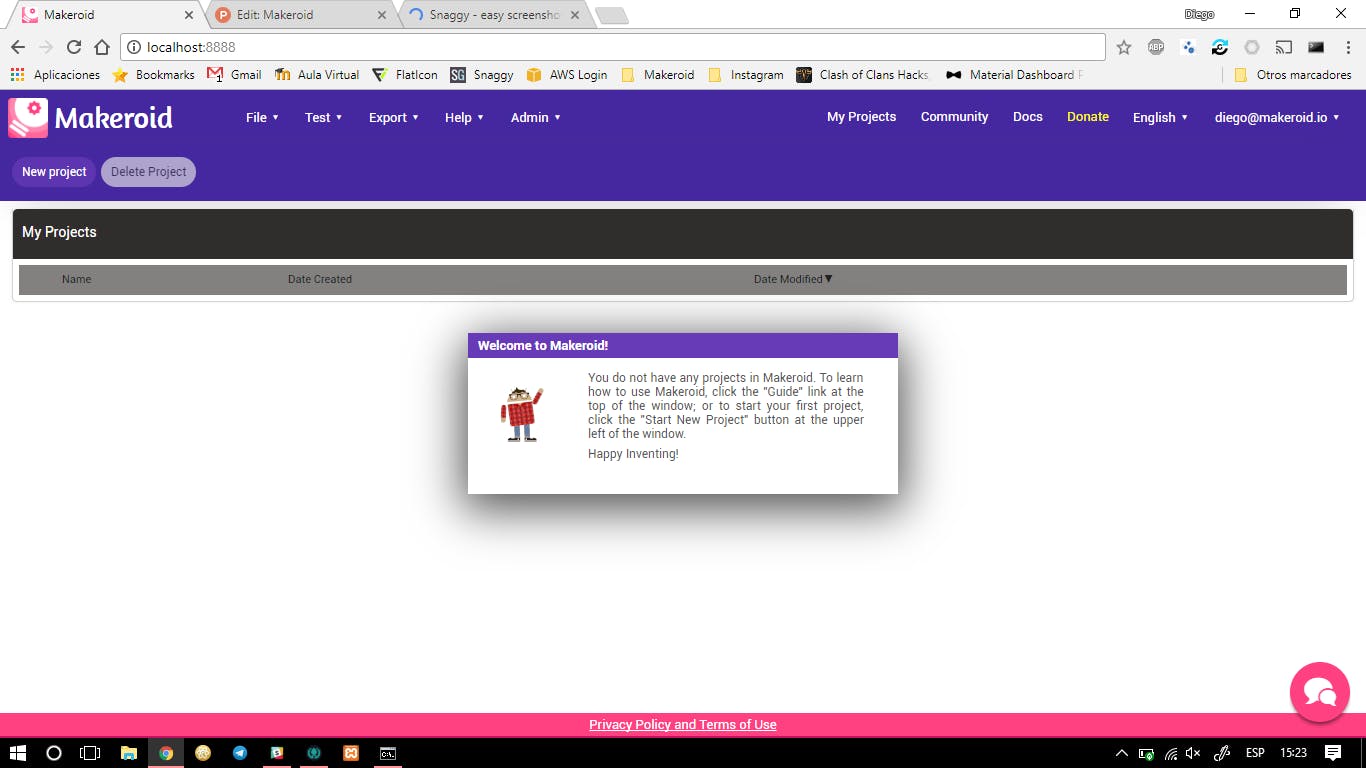Click the black terminal extension icon
The height and width of the screenshot is (768, 1366).
pyautogui.click(x=1316, y=47)
